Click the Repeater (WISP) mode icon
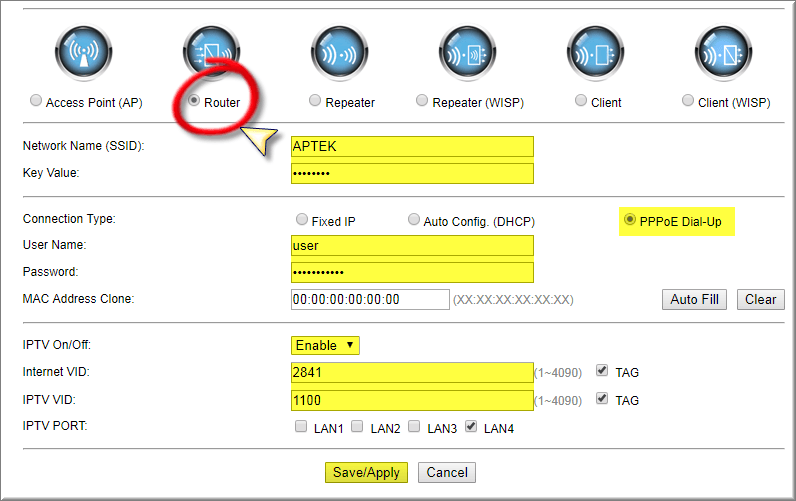 tap(468, 52)
